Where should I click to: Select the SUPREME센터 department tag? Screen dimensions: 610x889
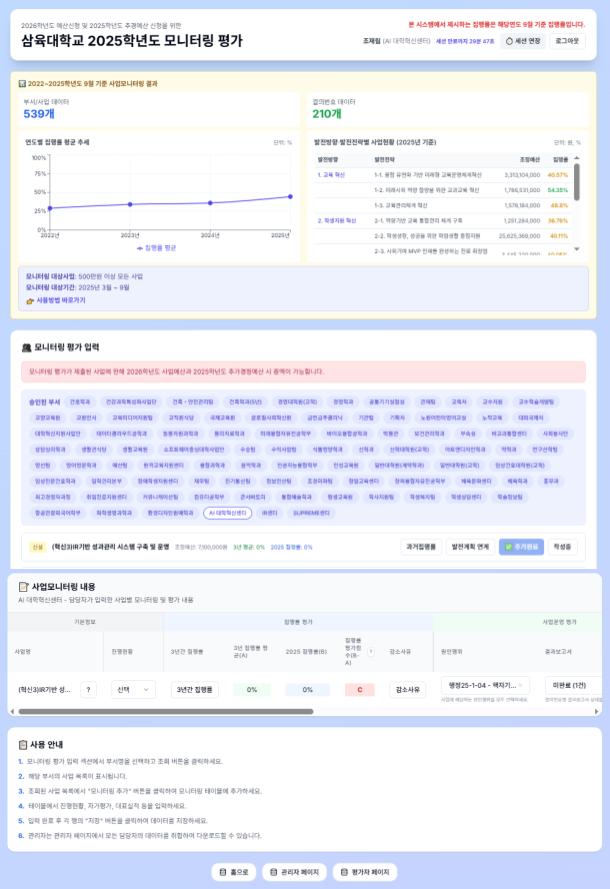point(311,513)
